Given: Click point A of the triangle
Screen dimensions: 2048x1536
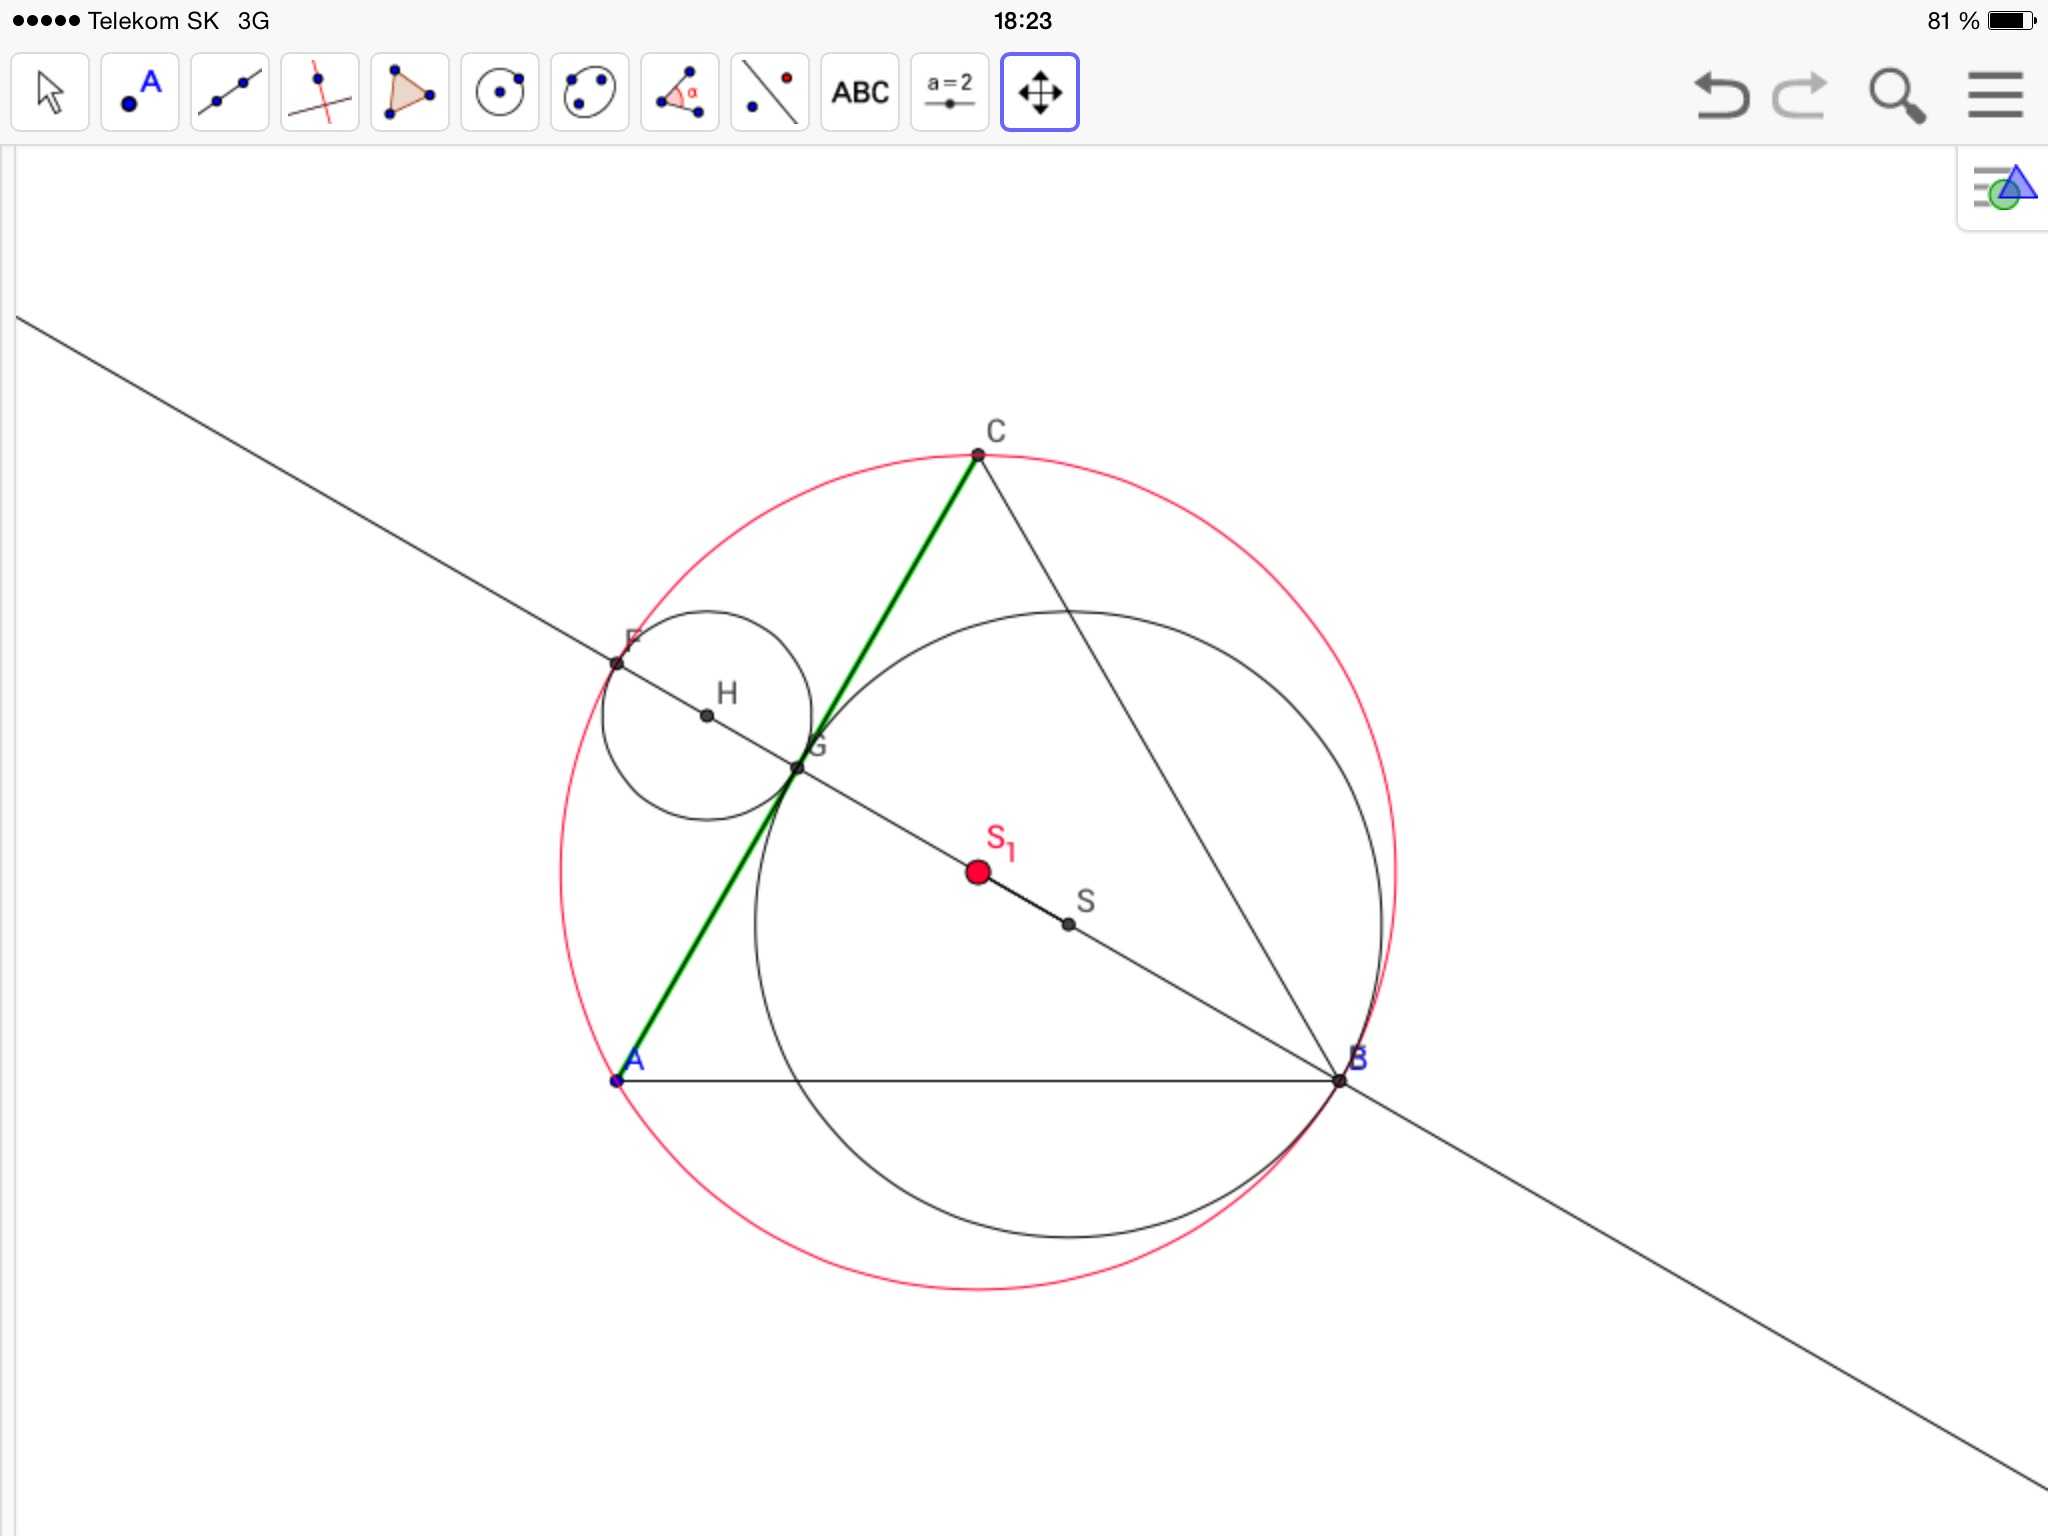Looking at the screenshot, I should 616,1081.
